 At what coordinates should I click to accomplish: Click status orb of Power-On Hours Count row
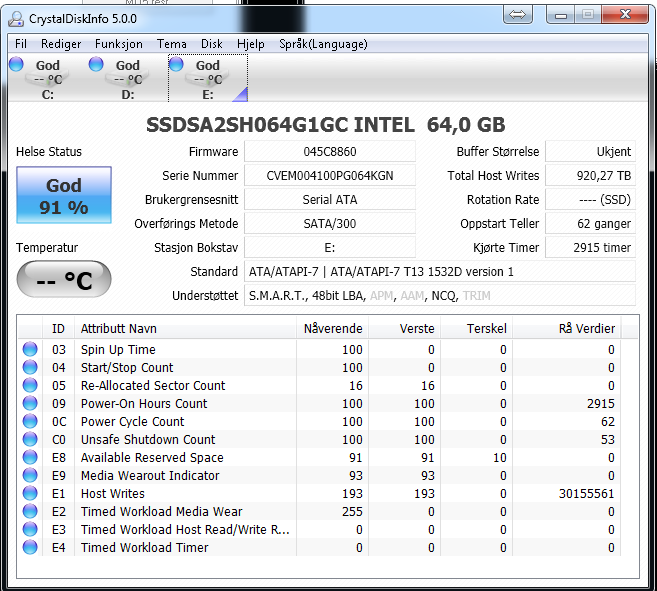coord(30,403)
